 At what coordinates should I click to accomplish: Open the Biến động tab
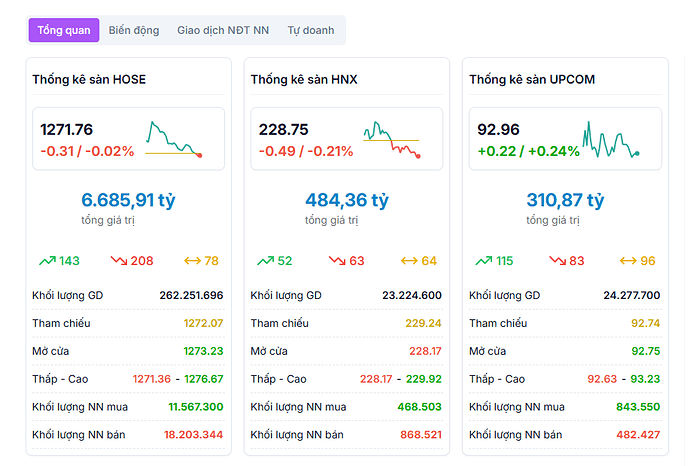134,30
